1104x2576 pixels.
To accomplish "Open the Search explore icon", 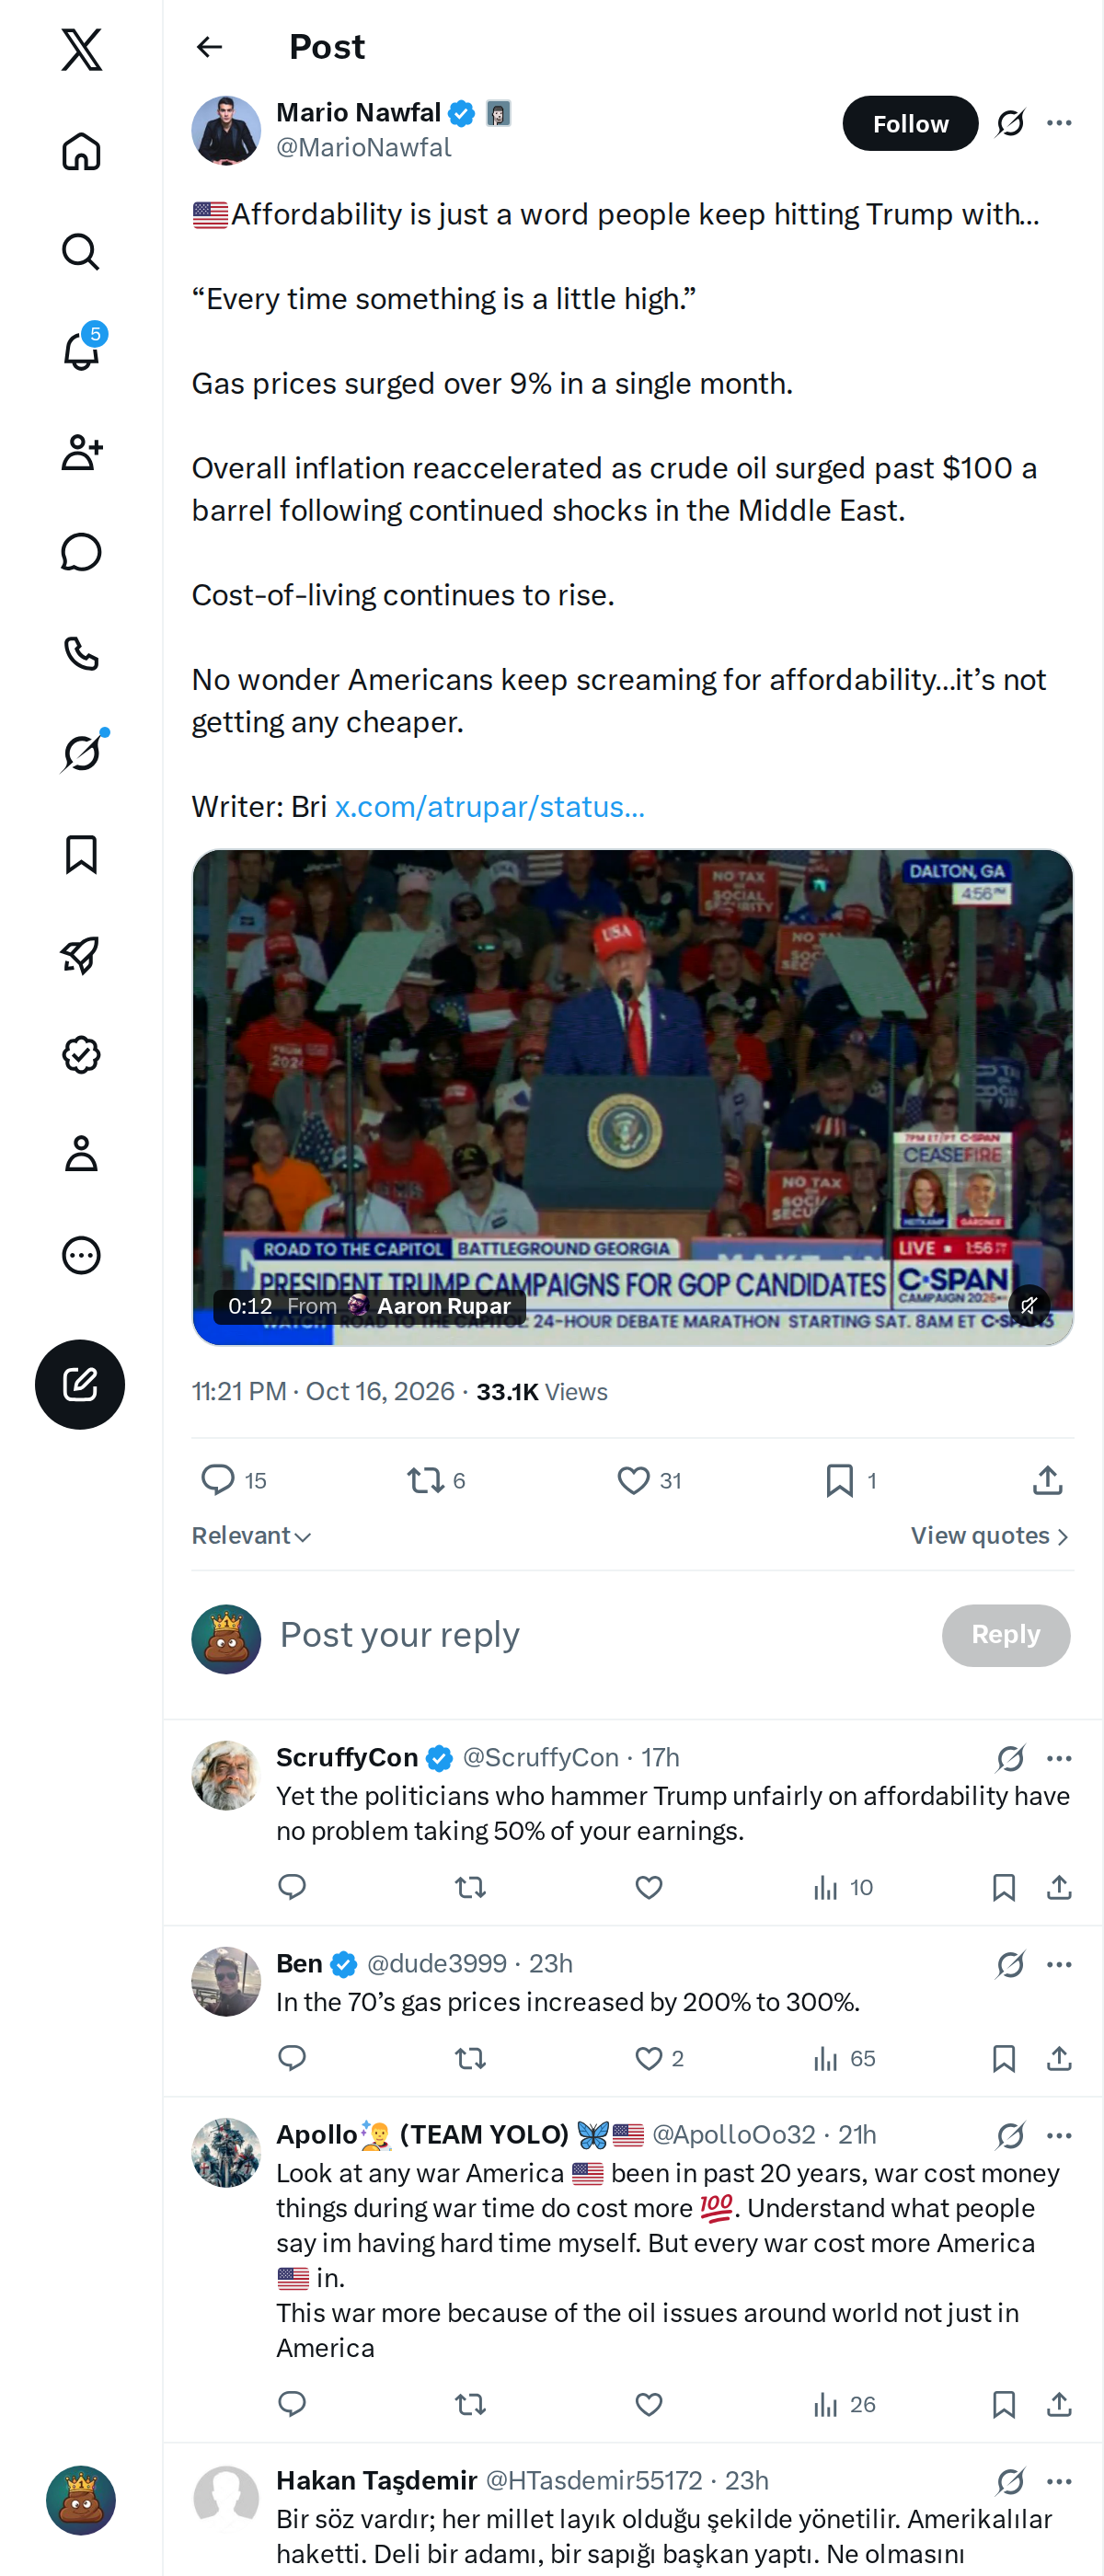I will 81,251.
